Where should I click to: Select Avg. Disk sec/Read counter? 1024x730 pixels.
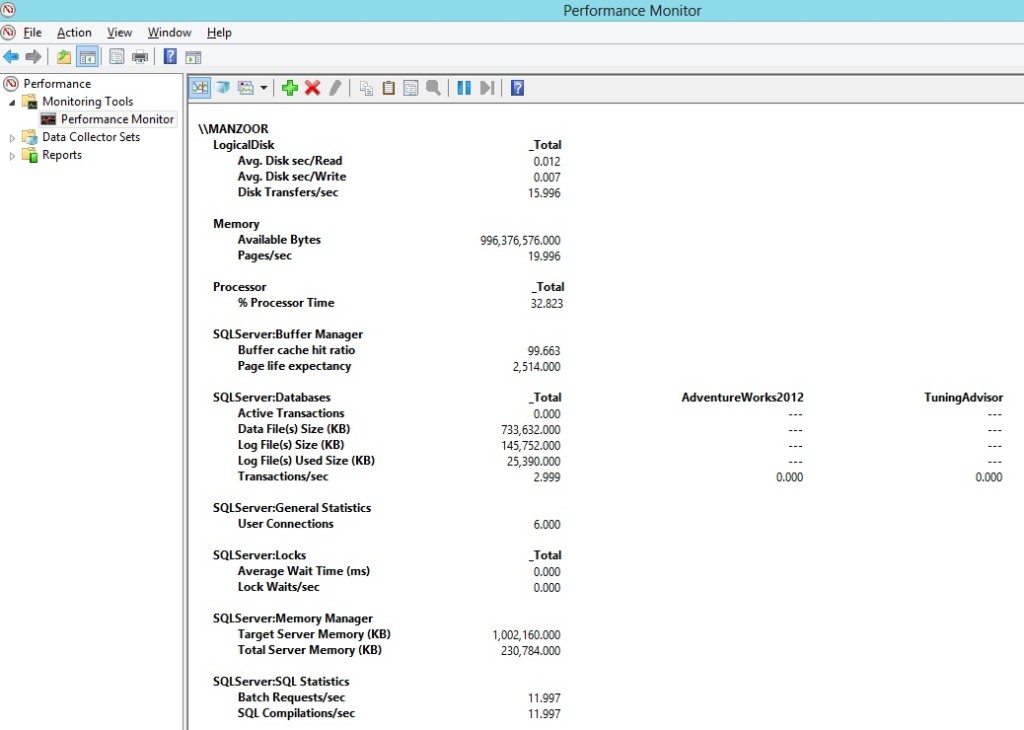290,161
